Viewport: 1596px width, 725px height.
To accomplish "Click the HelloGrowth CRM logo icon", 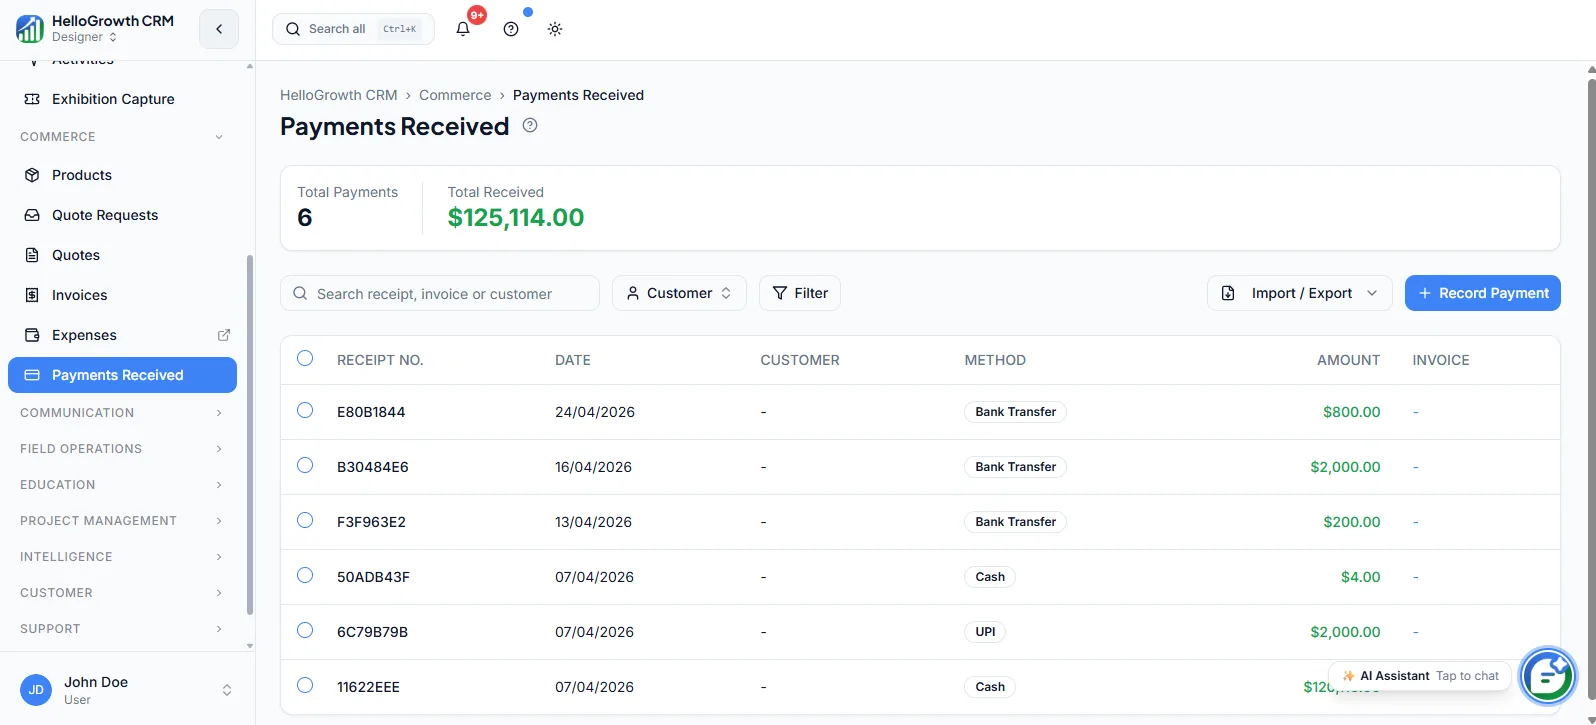I will (30, 29).
